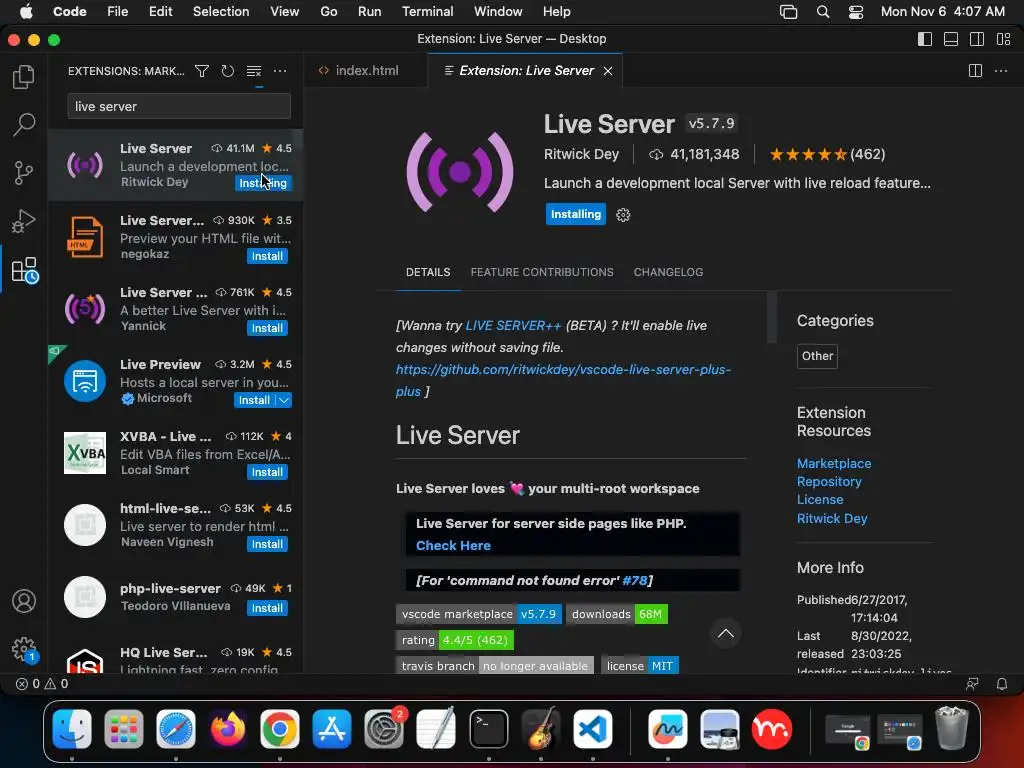Open the Run menu
Viewport: 1024px width, 768px height.
[369, 12]
